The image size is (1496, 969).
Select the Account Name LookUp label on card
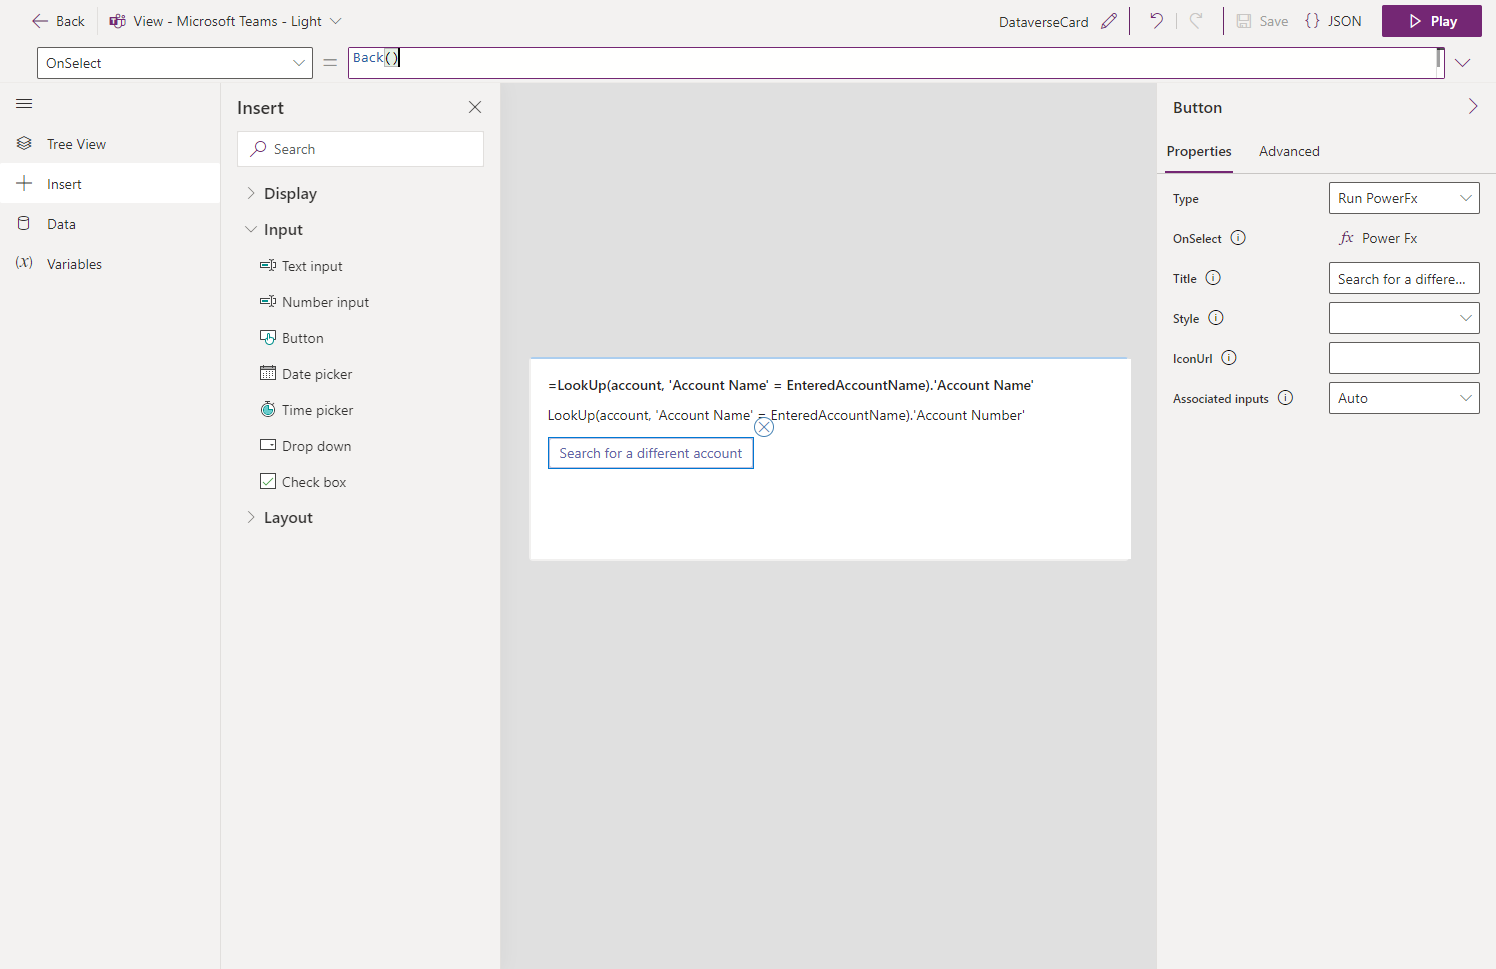coord(791,385)
